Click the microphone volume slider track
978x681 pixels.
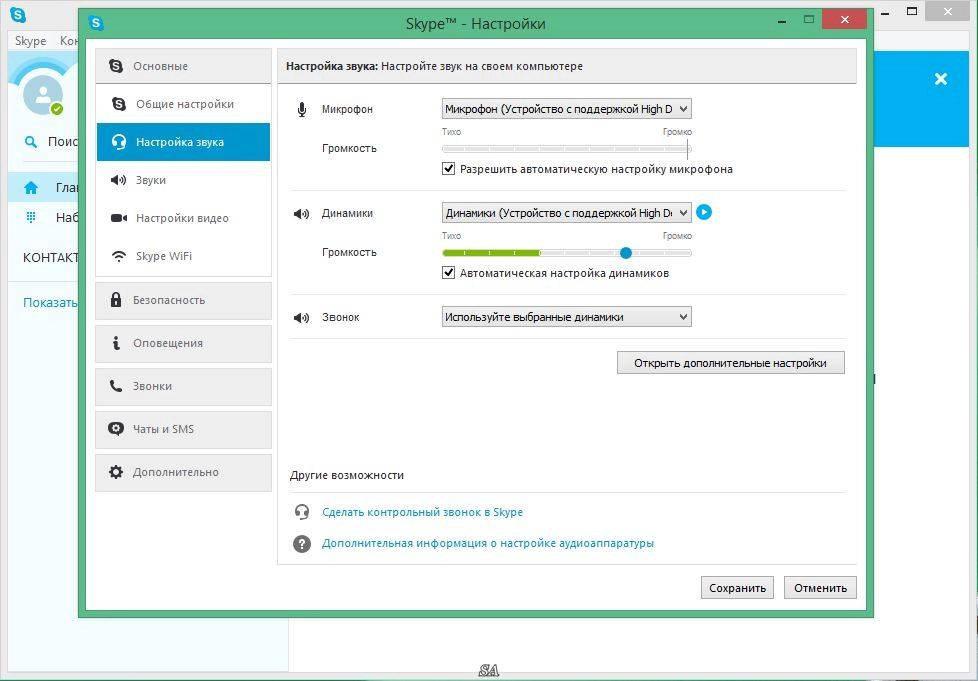[566, 149]
